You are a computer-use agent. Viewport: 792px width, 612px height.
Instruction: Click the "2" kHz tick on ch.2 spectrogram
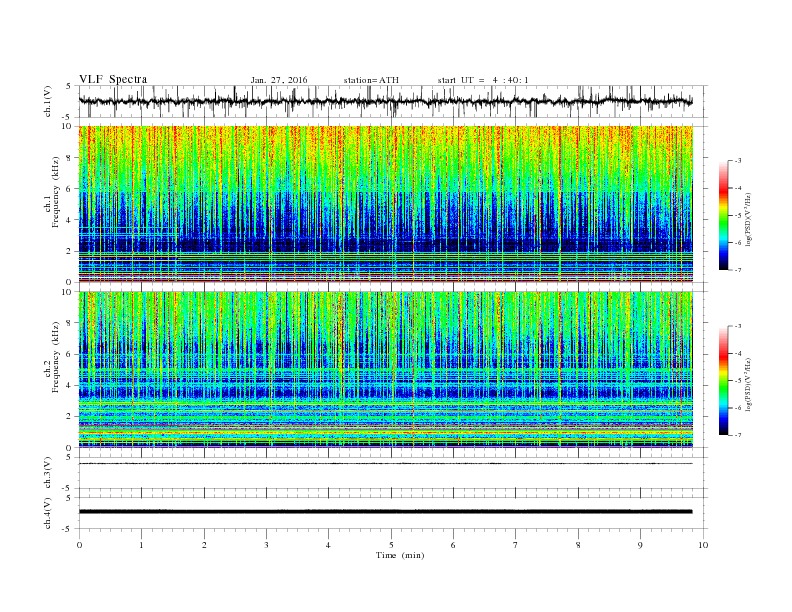point(70,417)
